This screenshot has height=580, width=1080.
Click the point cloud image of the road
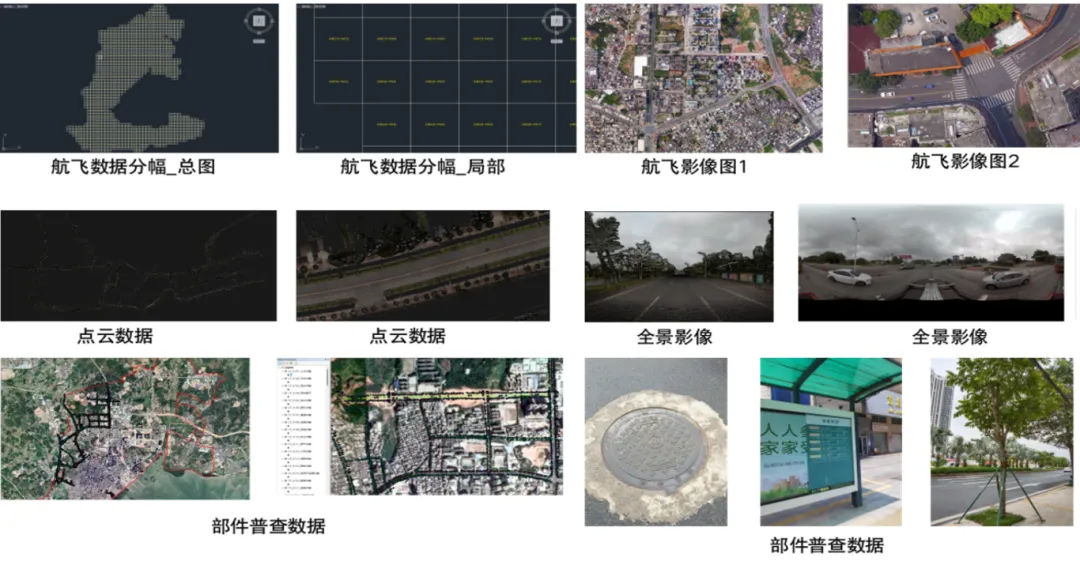tap(422, 265)
